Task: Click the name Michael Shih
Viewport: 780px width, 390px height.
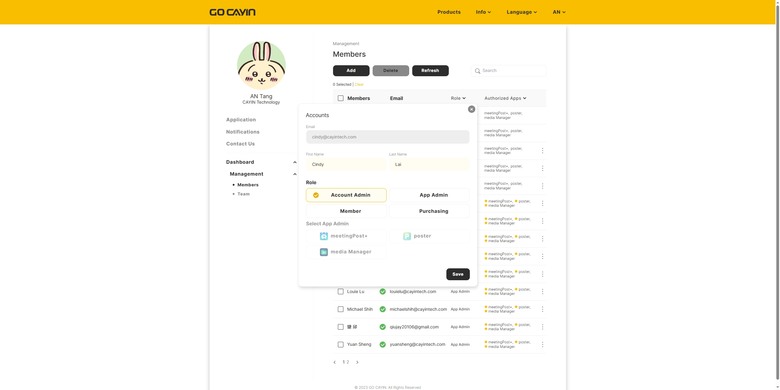Action: coord(360,309)
